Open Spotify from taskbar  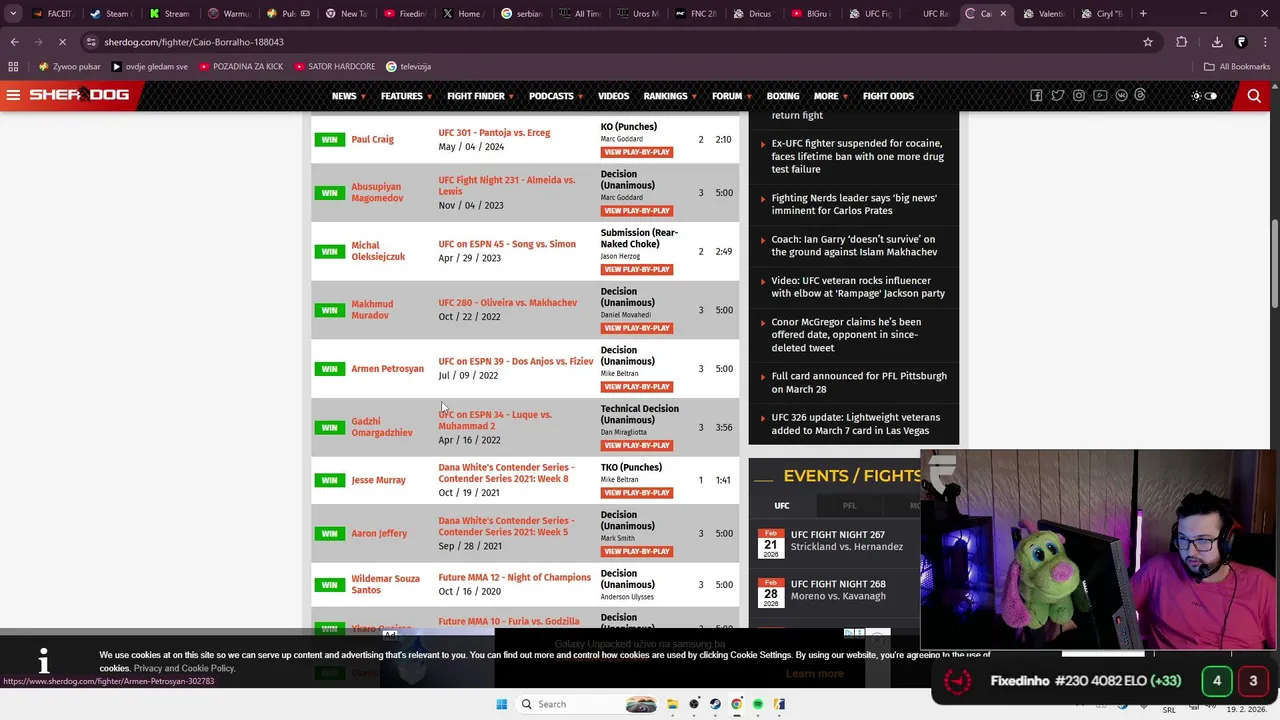(x=757, y=704)
